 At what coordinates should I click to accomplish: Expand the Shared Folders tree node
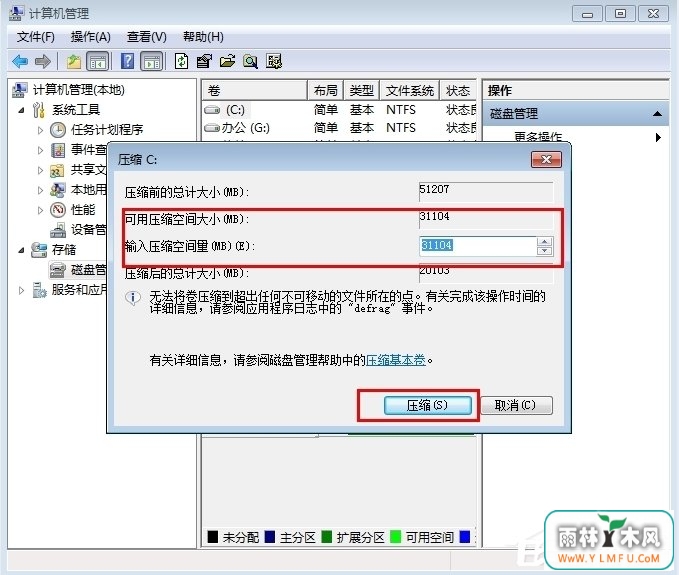click(40, 170)
